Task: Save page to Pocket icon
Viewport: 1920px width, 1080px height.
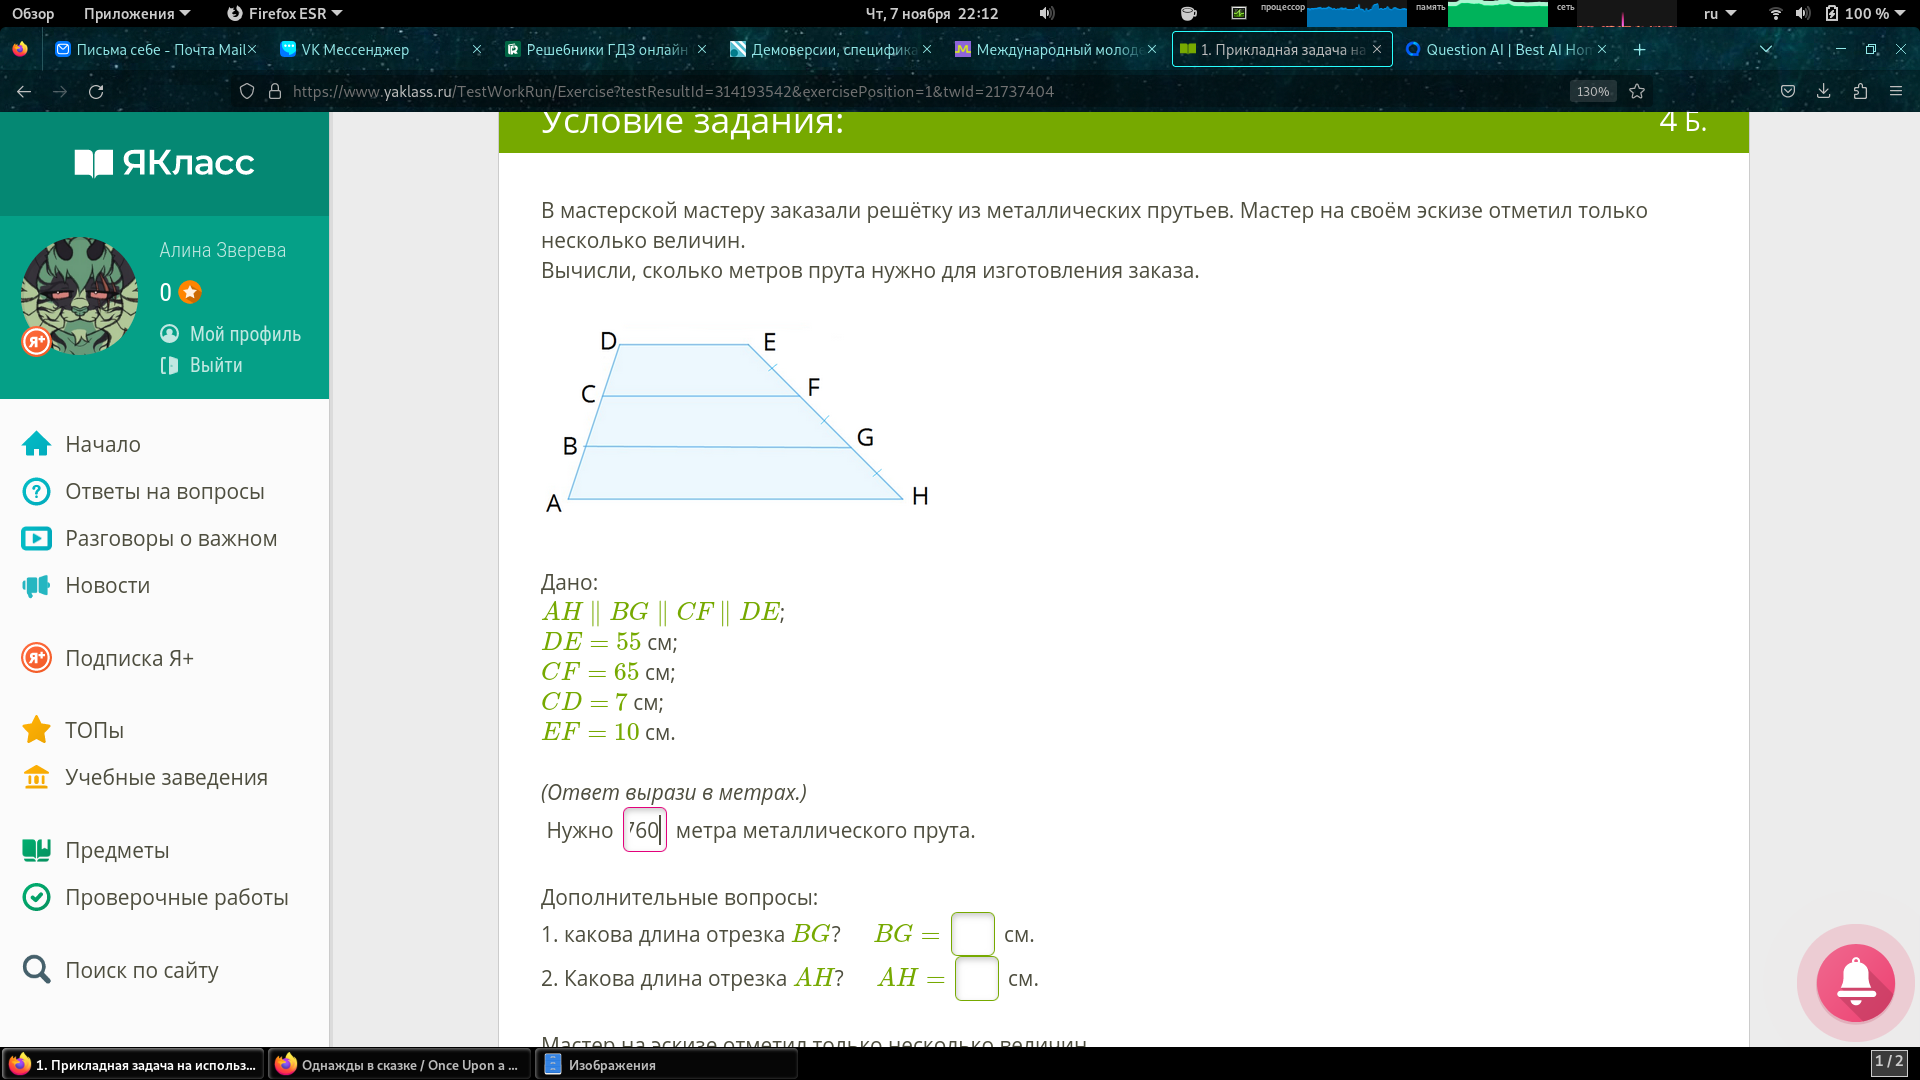Action: pyautogui.click(x=1788, y=91)
